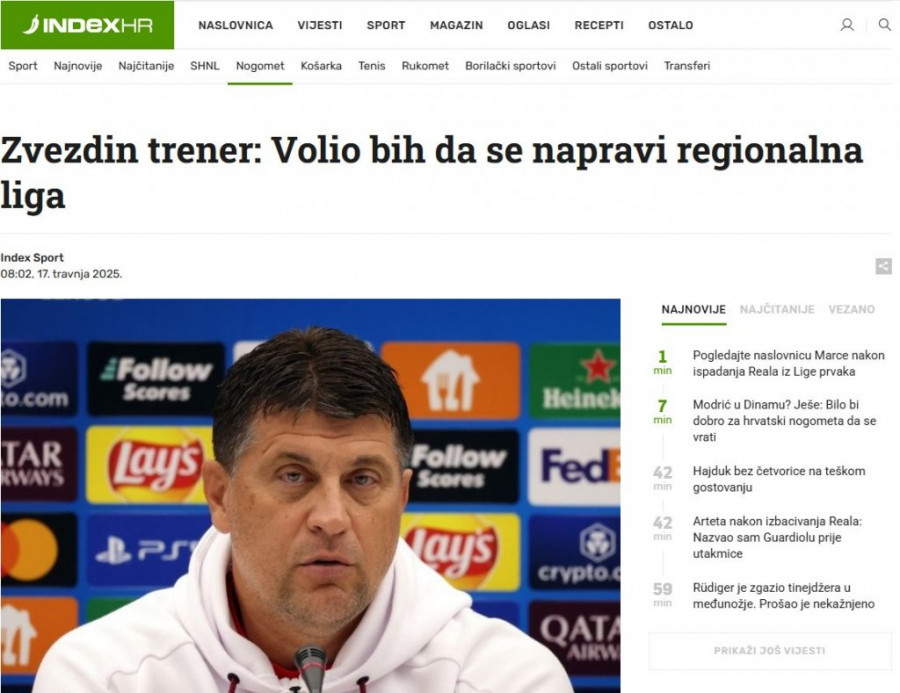Switch to the NAJČITANIJE sidebar tab
Image resolution: width=900 pixels, height=693 pixels.
point(777,309)
